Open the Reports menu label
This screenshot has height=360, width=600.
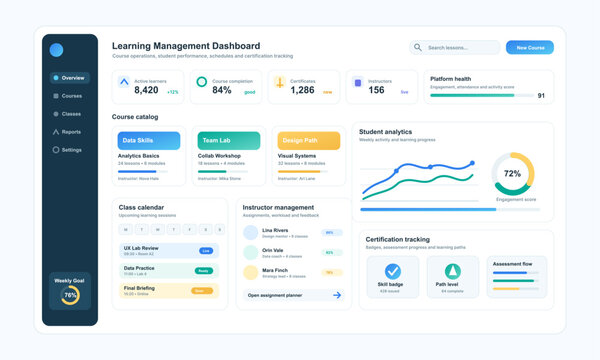(71, 132)
